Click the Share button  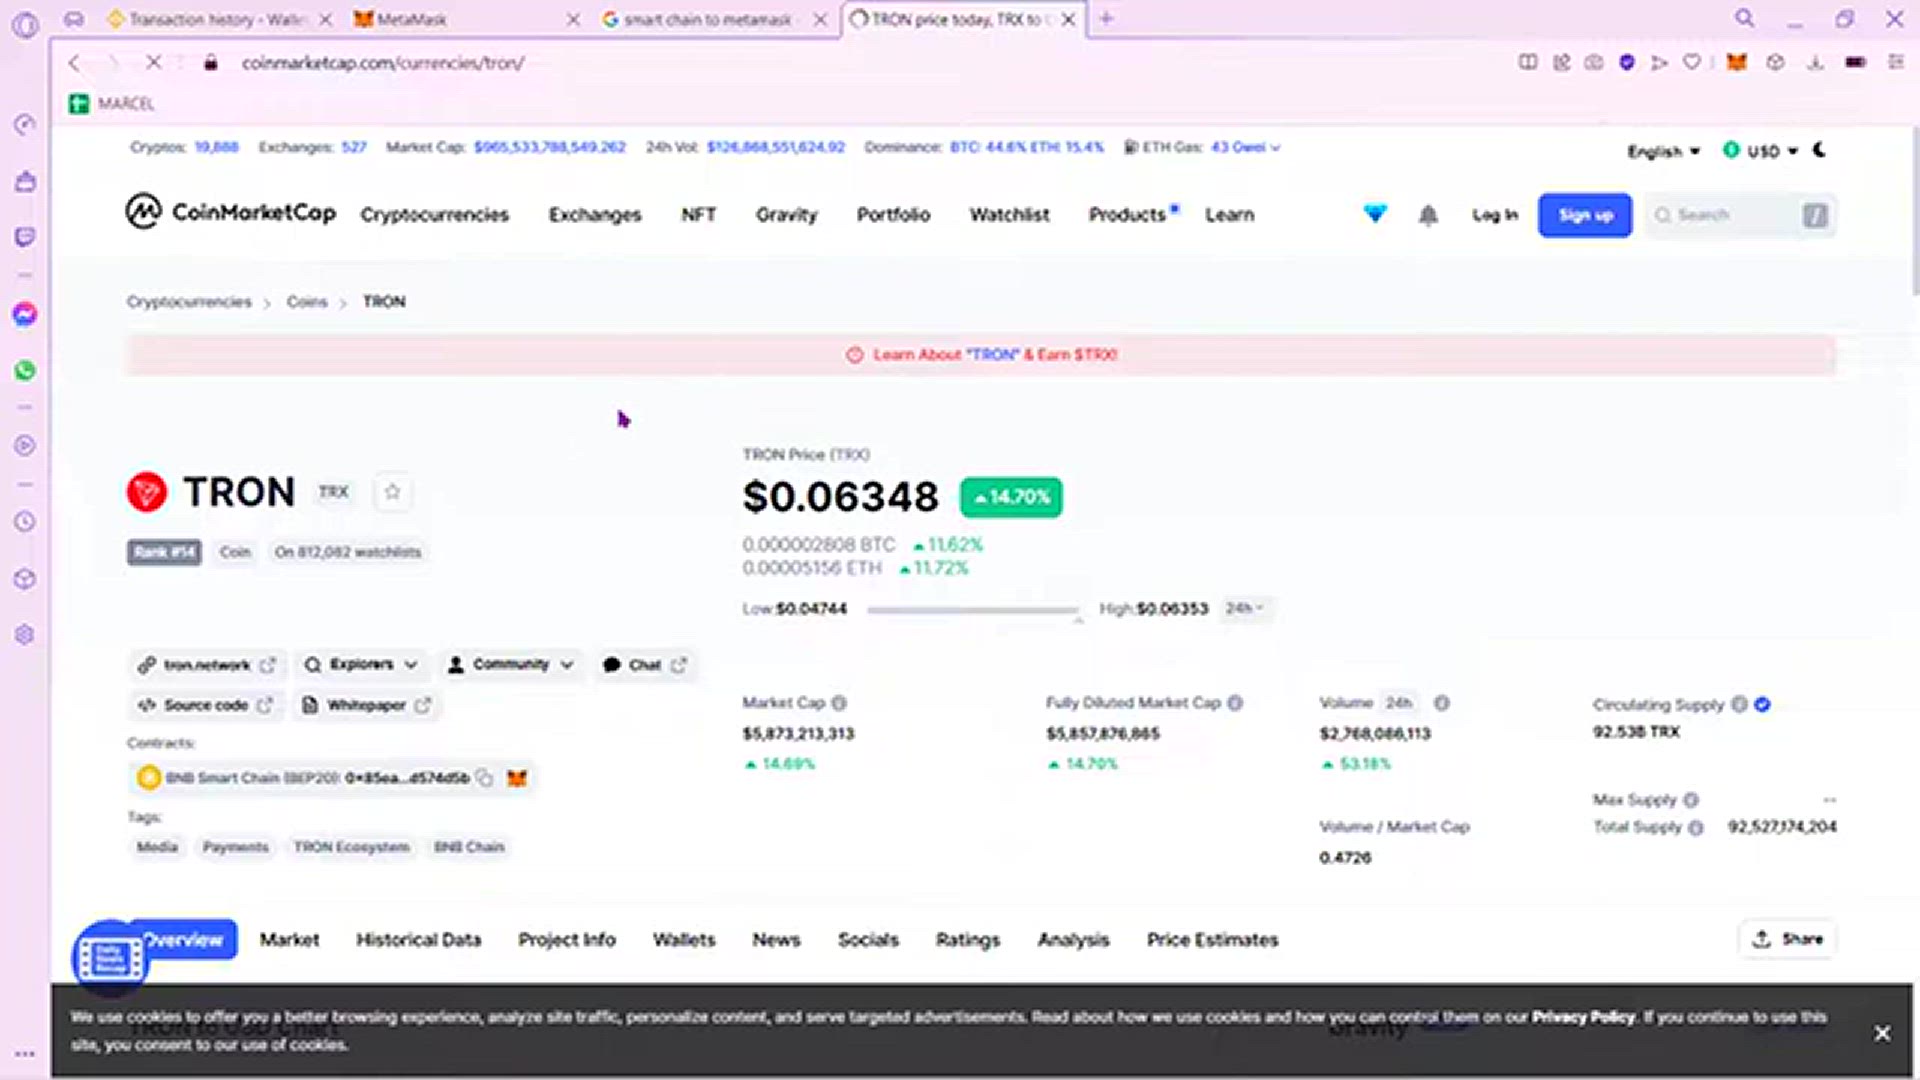click(x=1788, y=939)
